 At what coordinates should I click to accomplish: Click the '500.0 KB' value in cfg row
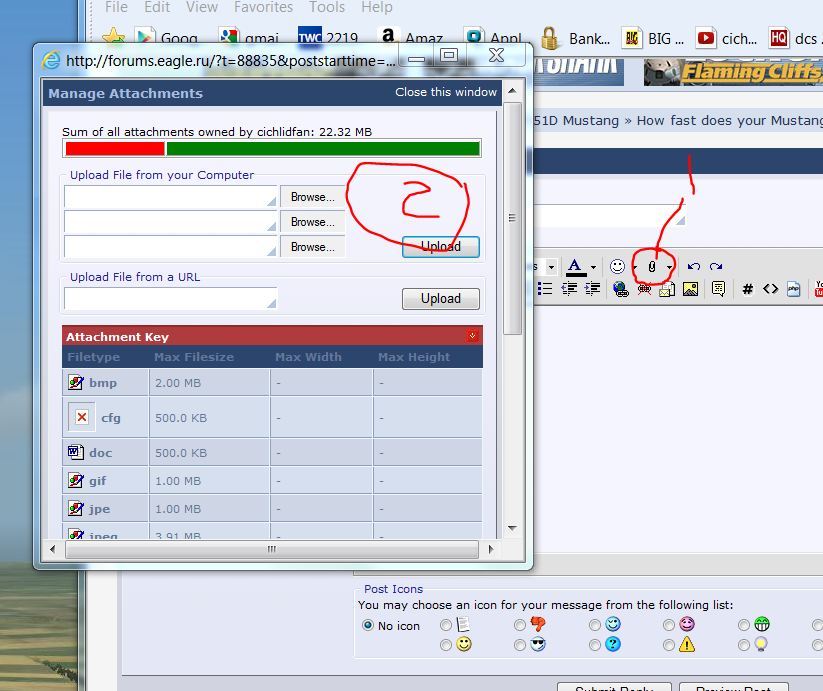coord(181,418)
